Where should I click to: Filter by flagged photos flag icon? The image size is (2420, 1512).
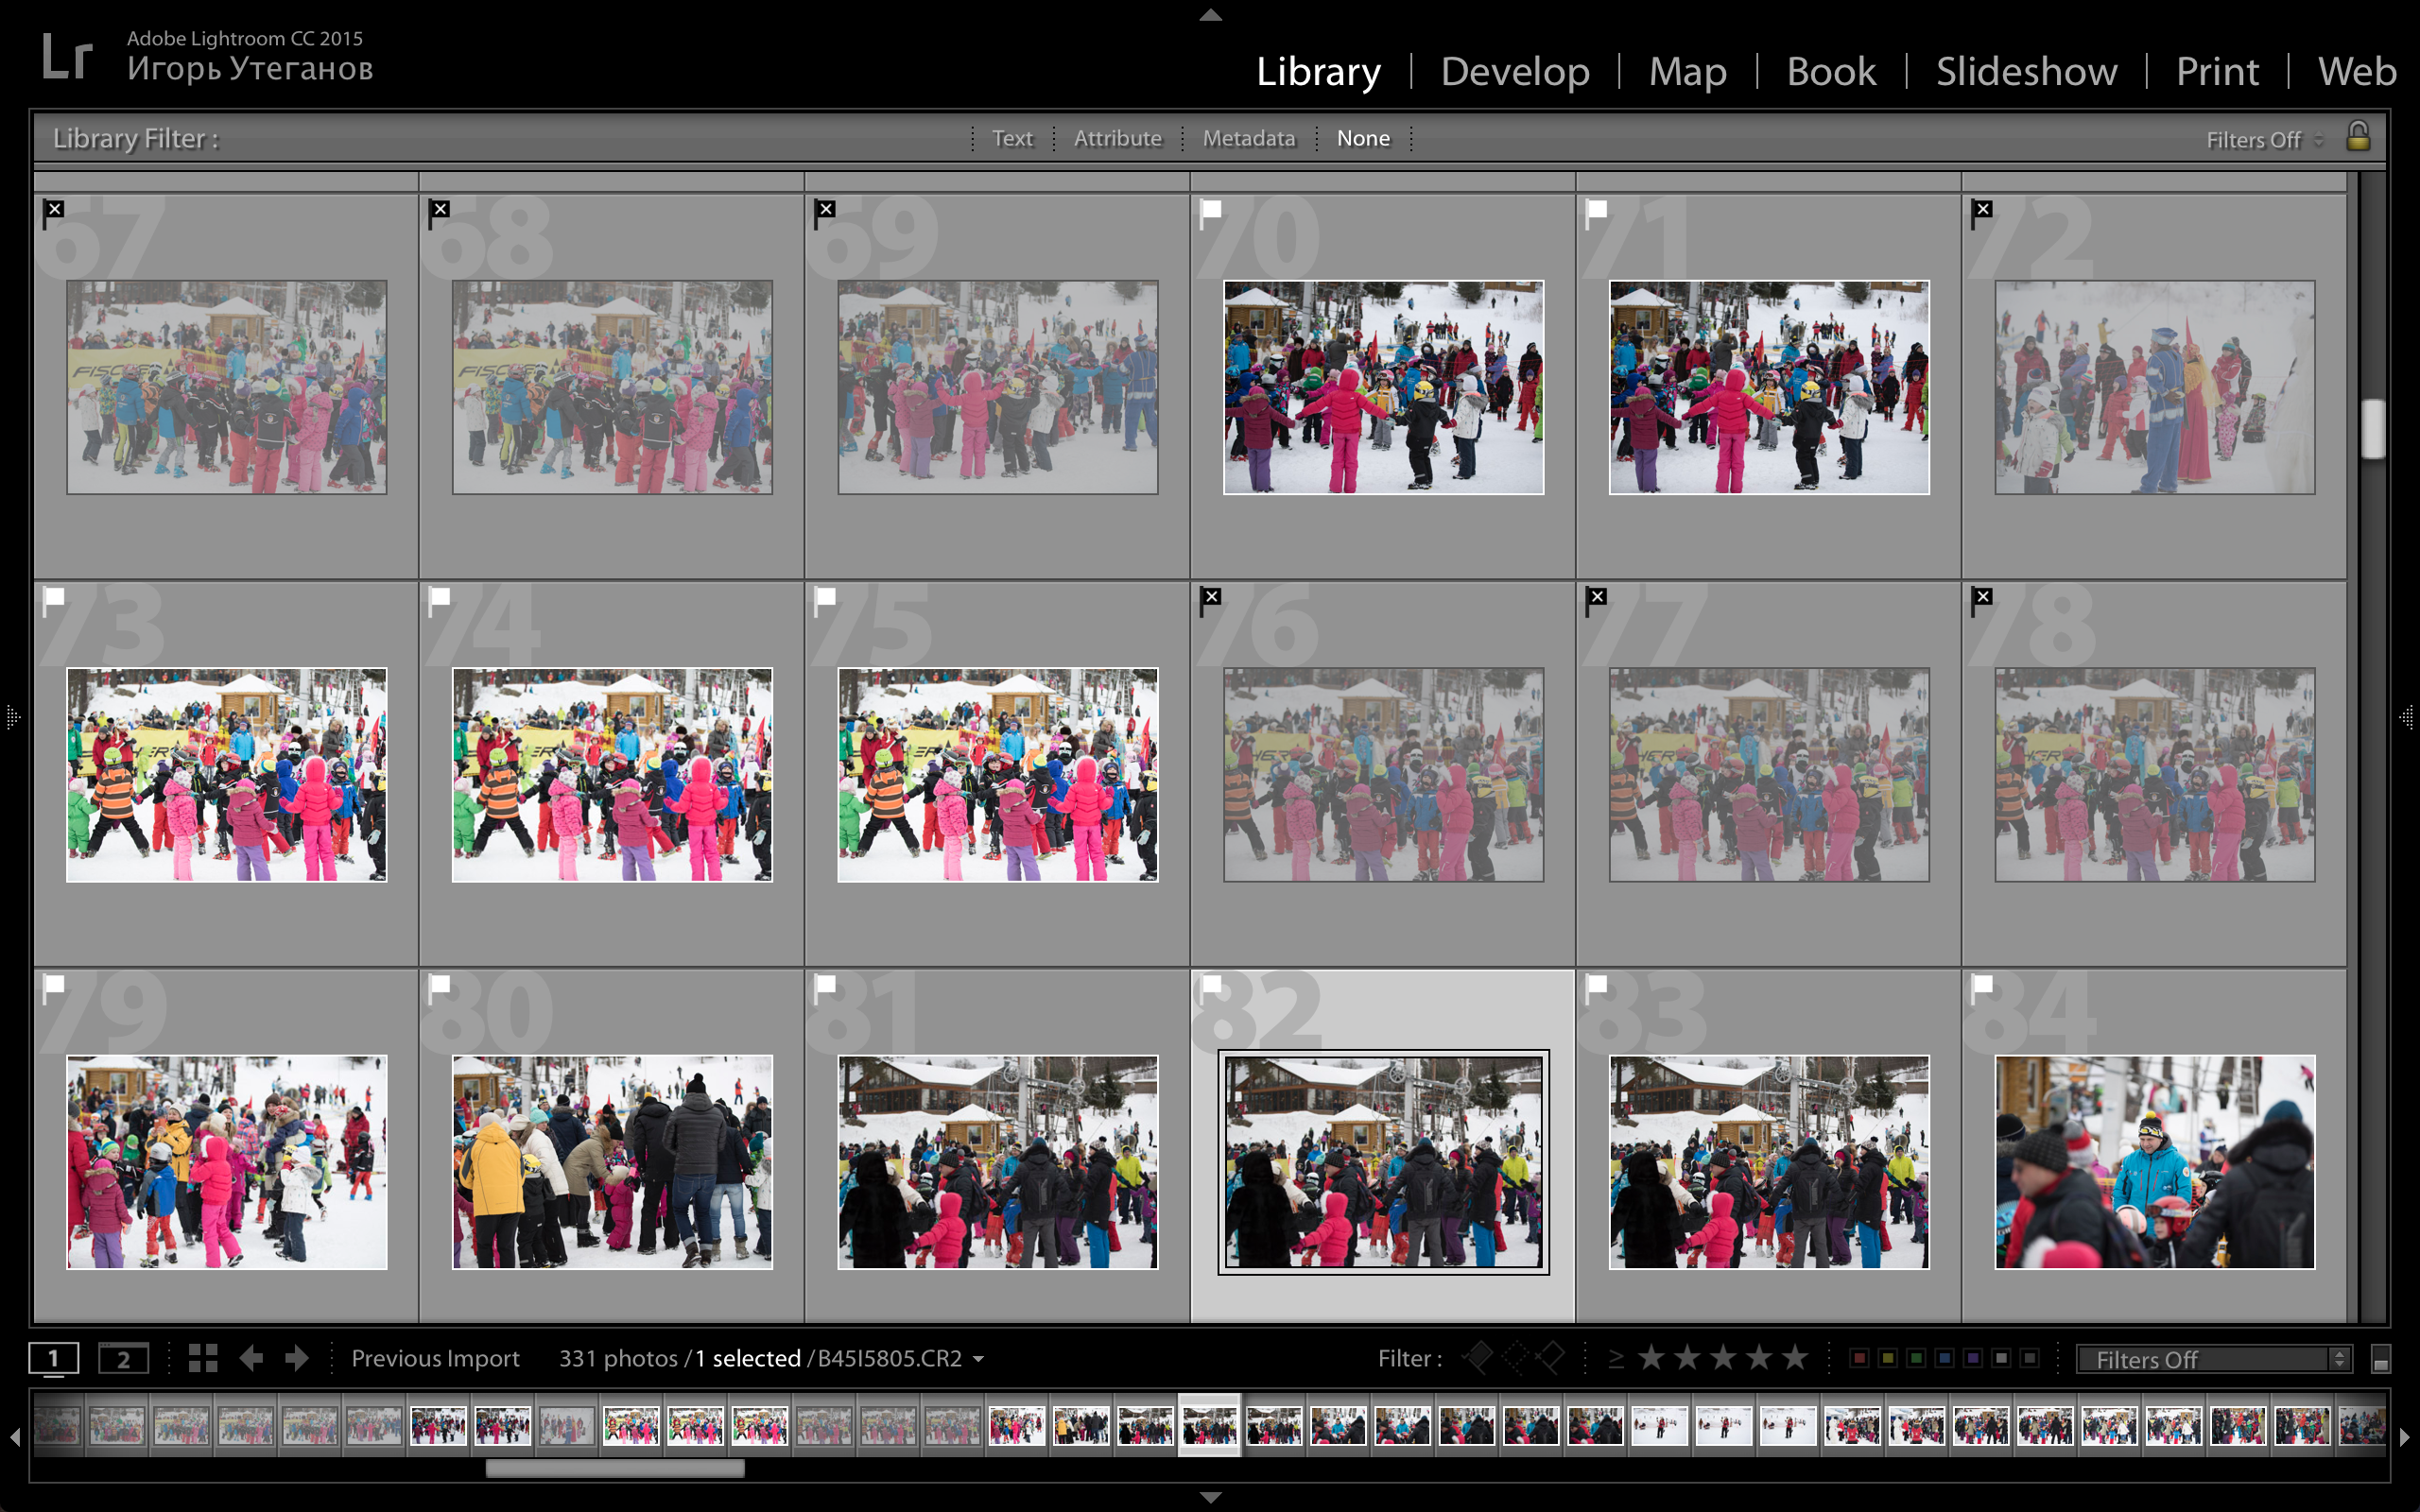click(x=1477, y=1358)
